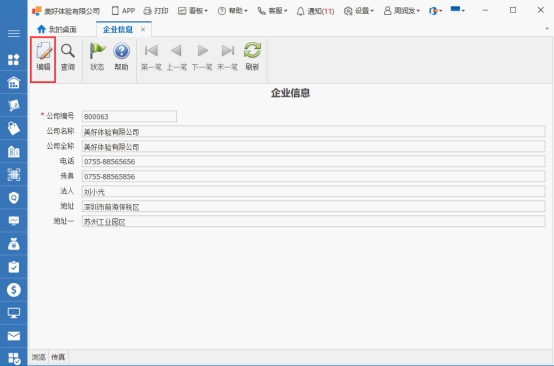
Task: Open the money bag sidebar icon
Action: (14, 244)
